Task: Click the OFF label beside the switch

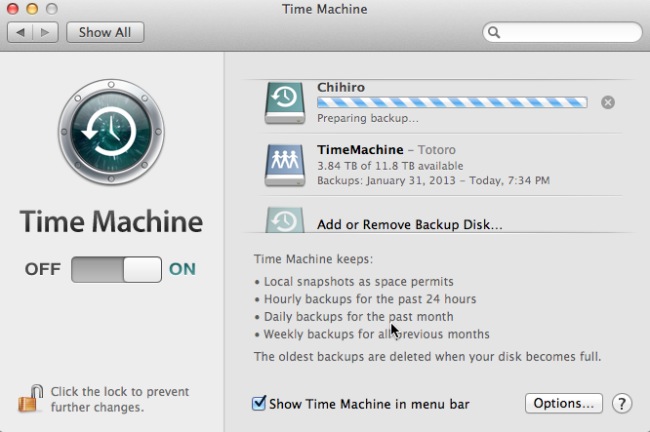Action: click(43, 269)
